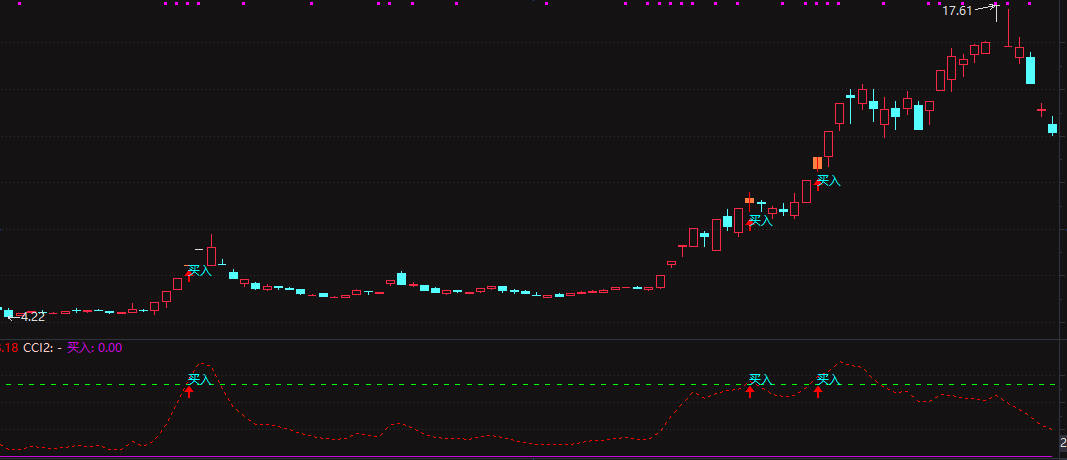The width and height of the screenshot is (1067, 460).
Task: Click red arrow under rightmost CCI 买入
Action: (x=818, y=391)
